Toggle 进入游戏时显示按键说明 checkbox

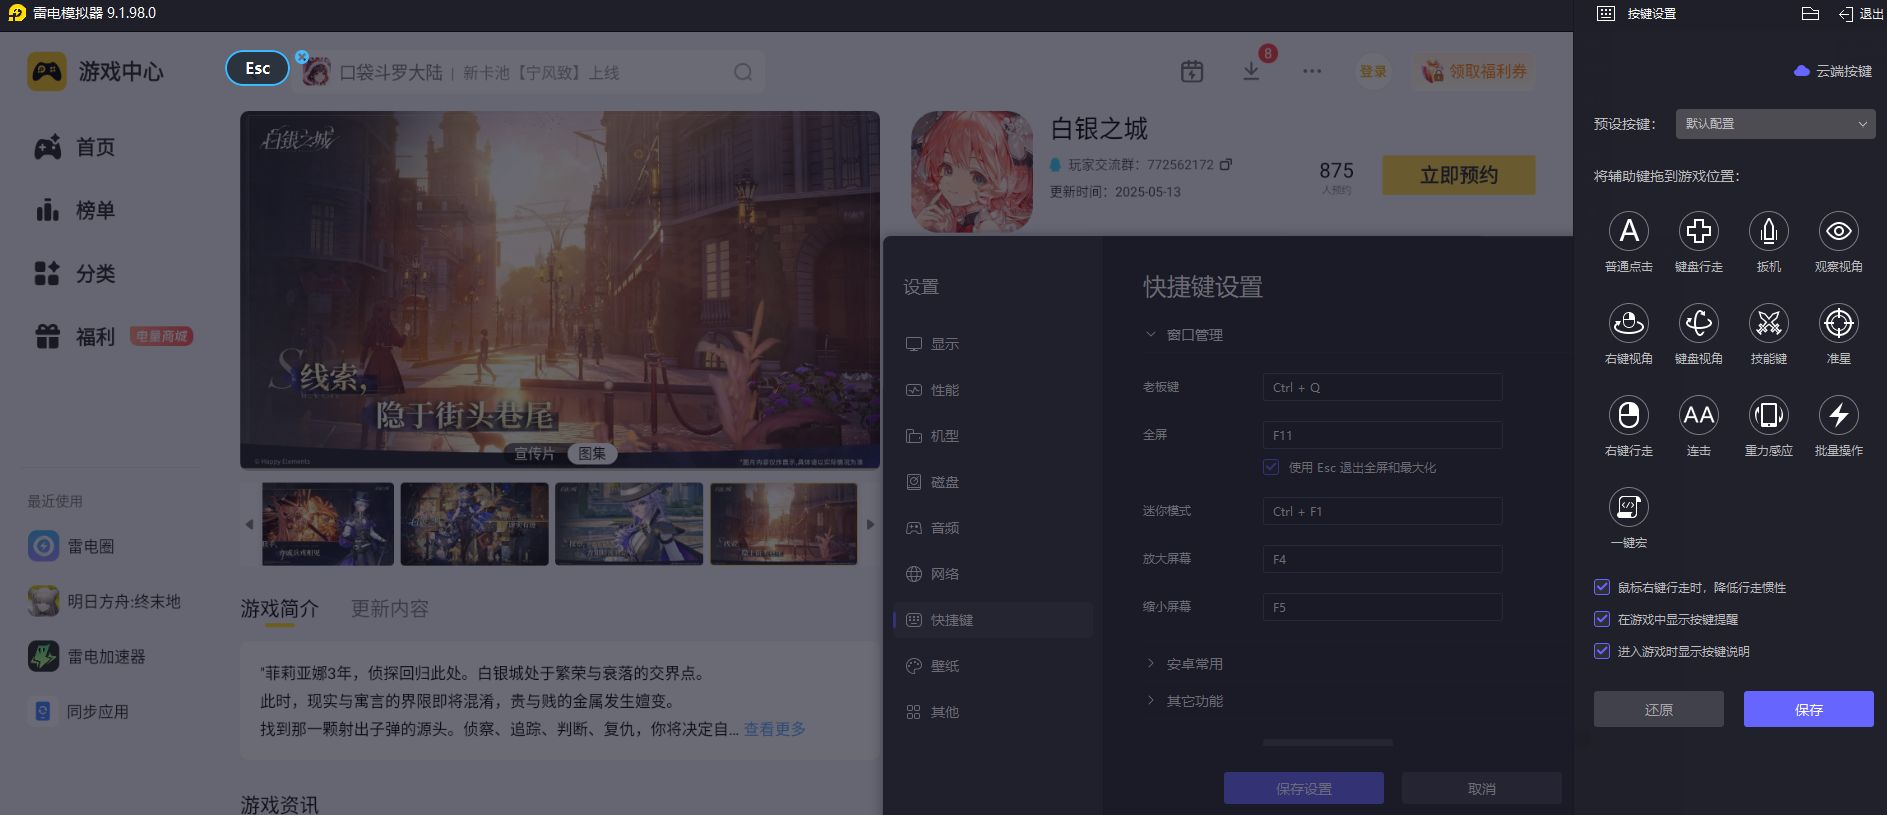click(x=1602, y=651)
